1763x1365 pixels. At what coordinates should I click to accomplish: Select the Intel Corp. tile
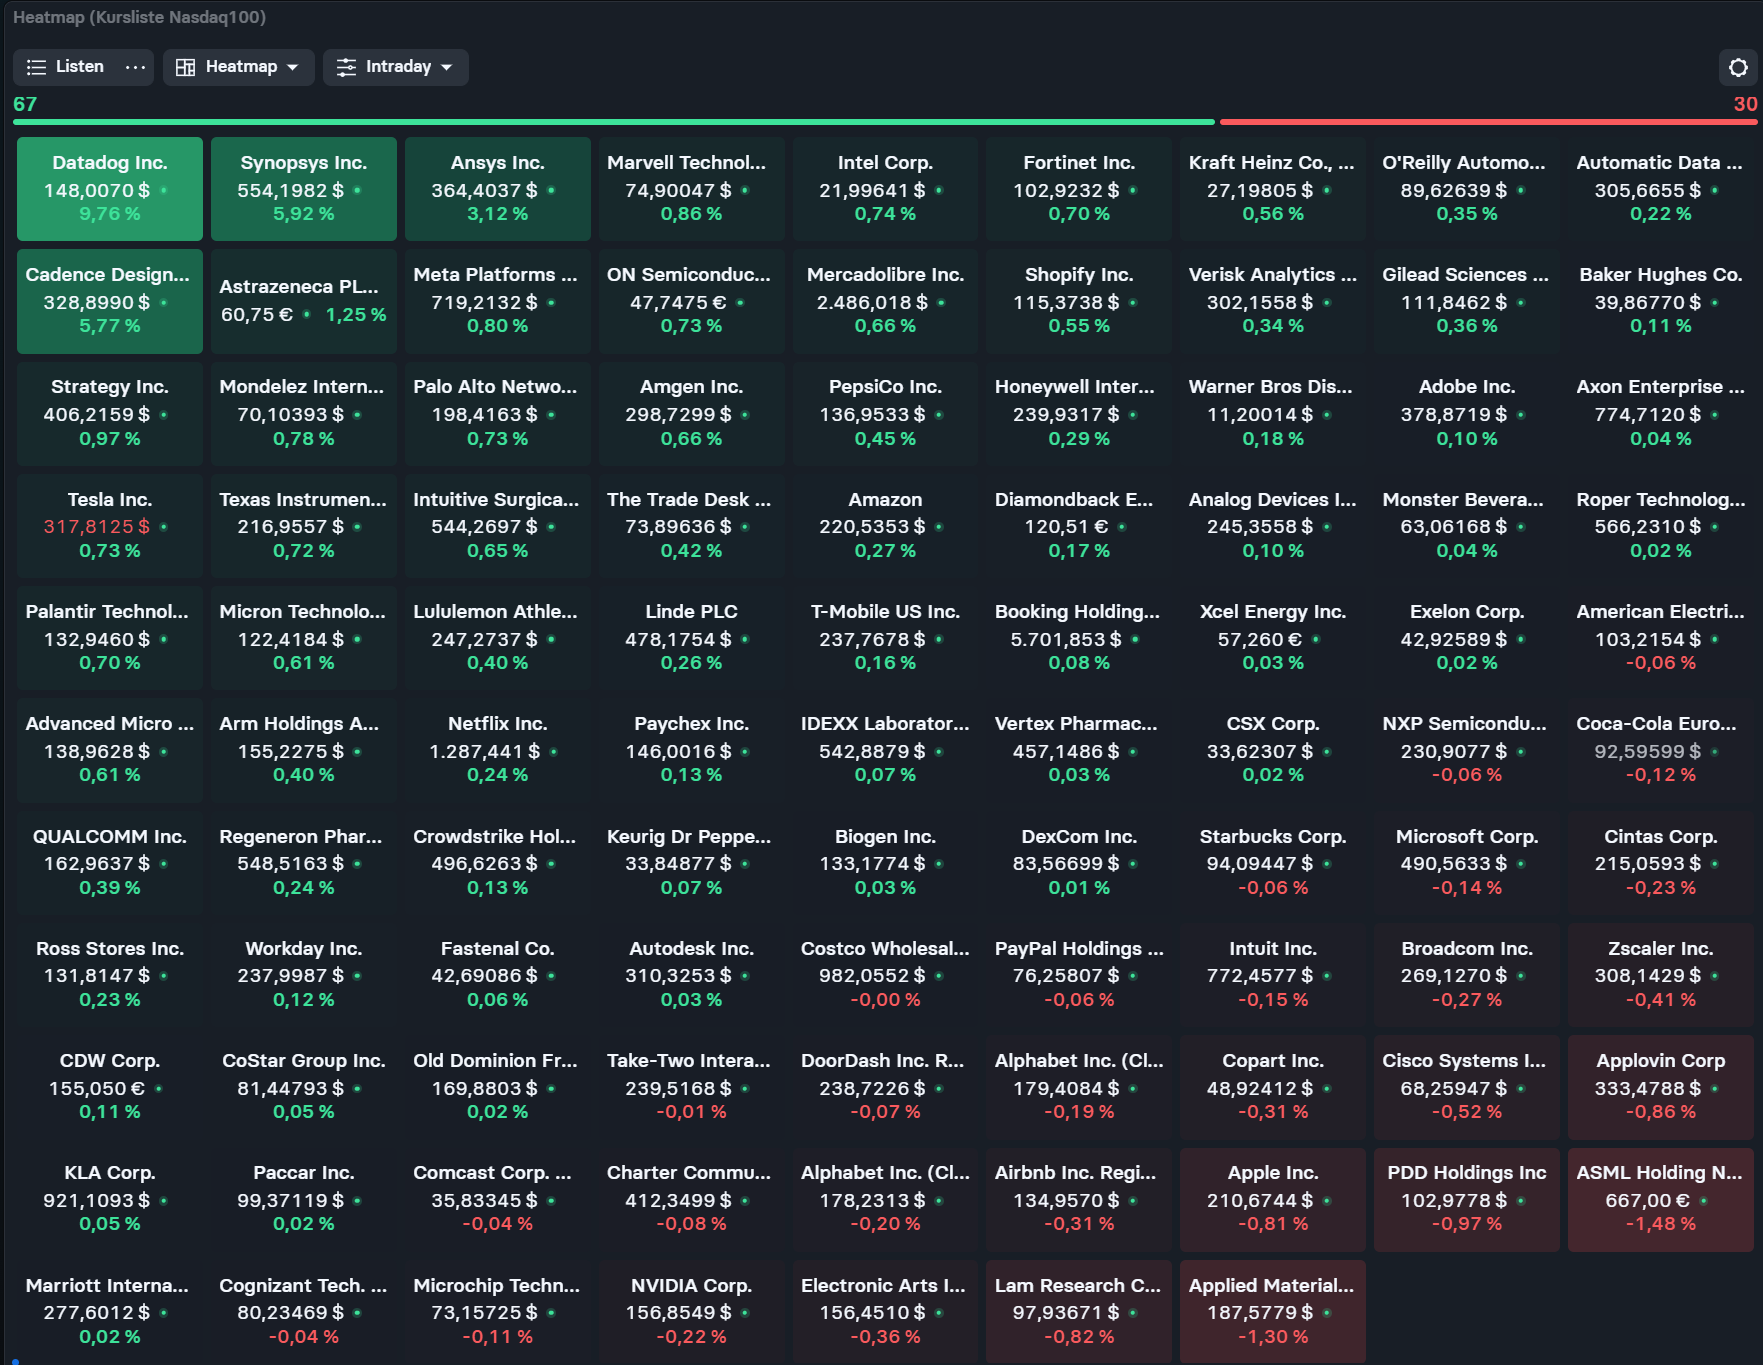point(886,189)
